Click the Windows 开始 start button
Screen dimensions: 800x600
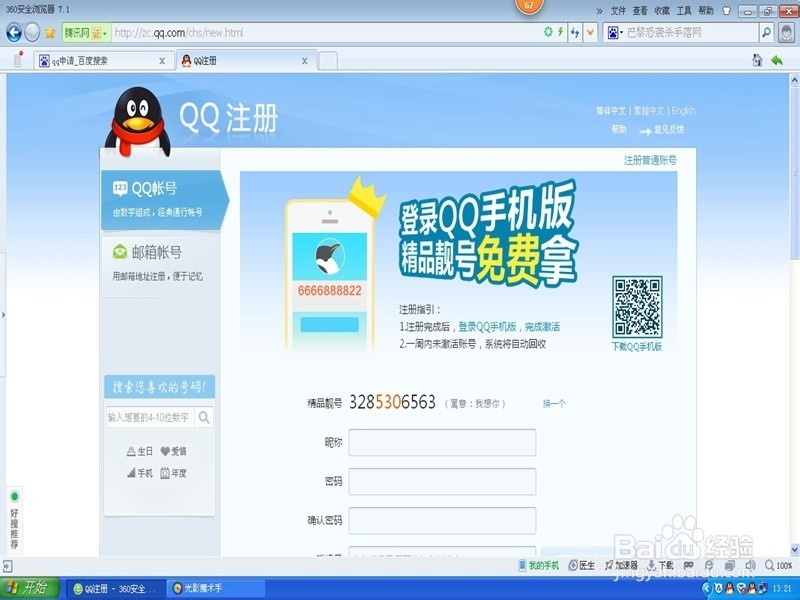[29, 588]
